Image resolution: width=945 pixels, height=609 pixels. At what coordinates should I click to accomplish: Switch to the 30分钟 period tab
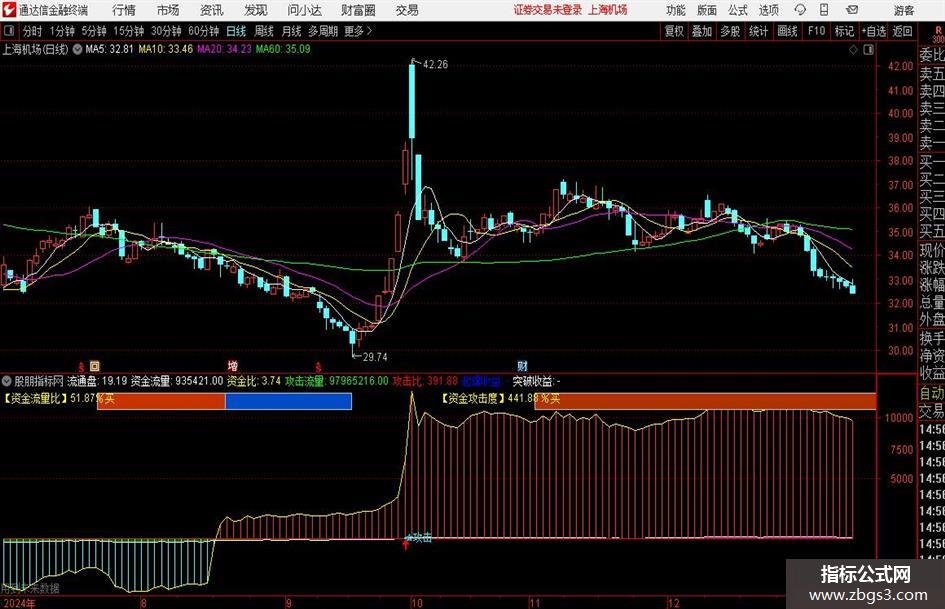tap(166, 31)
